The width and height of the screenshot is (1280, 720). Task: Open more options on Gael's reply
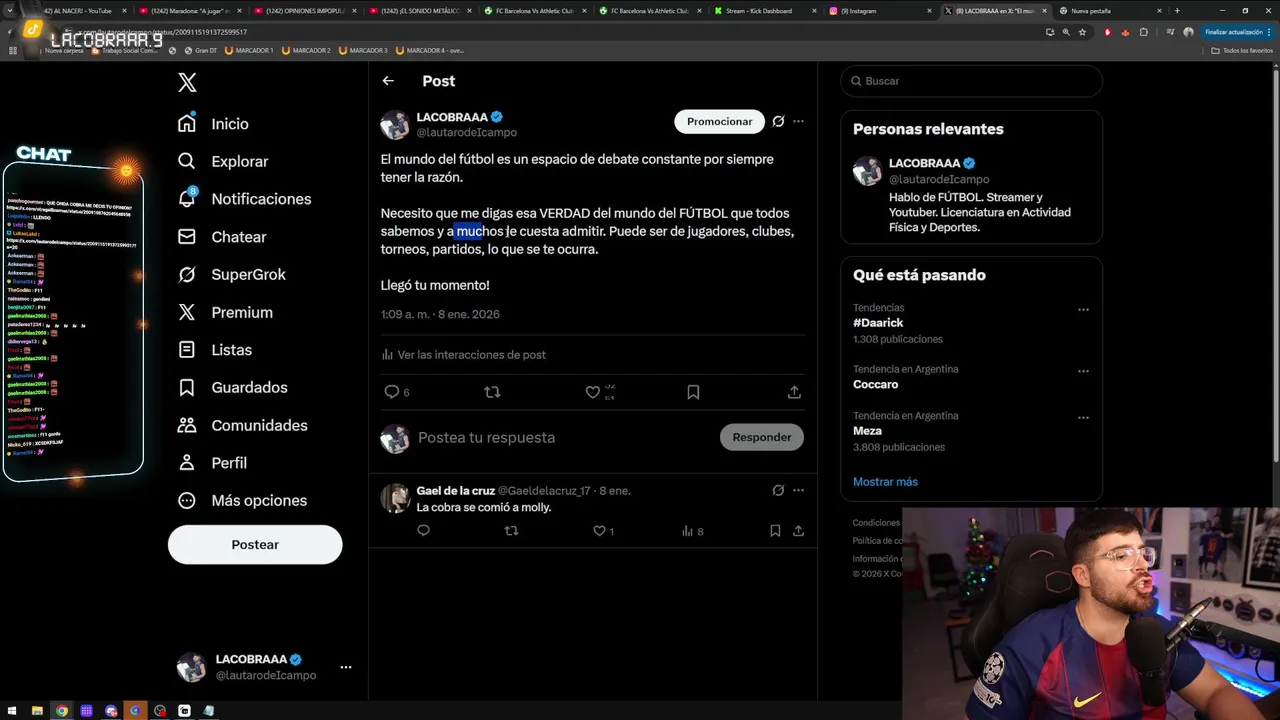coord(798,490)
